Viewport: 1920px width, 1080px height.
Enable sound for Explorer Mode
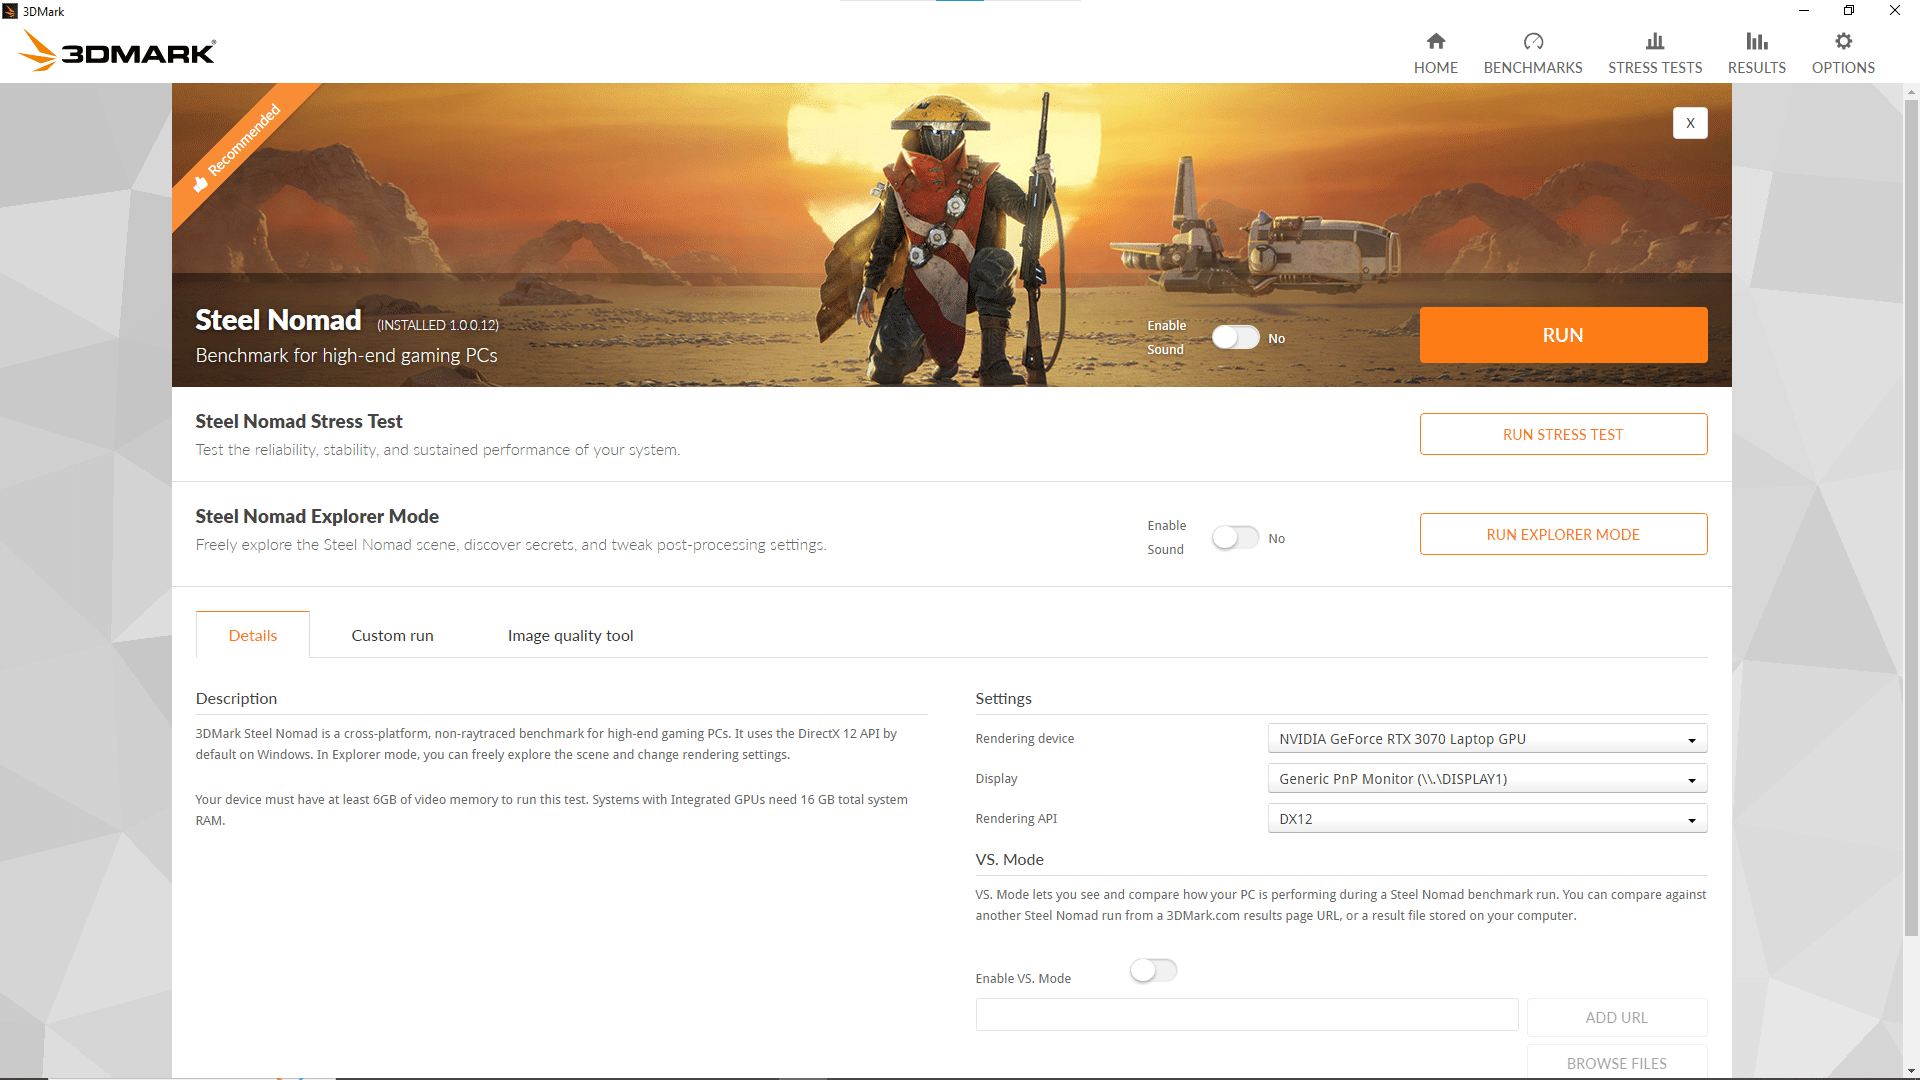pyautogui.click(x=1235, y=538)
